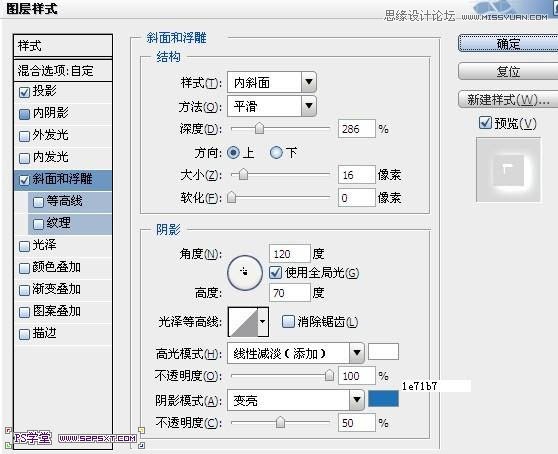Enable the 等高线 contour checkbox
Screen dimensions: 558x454
[38, 202]
